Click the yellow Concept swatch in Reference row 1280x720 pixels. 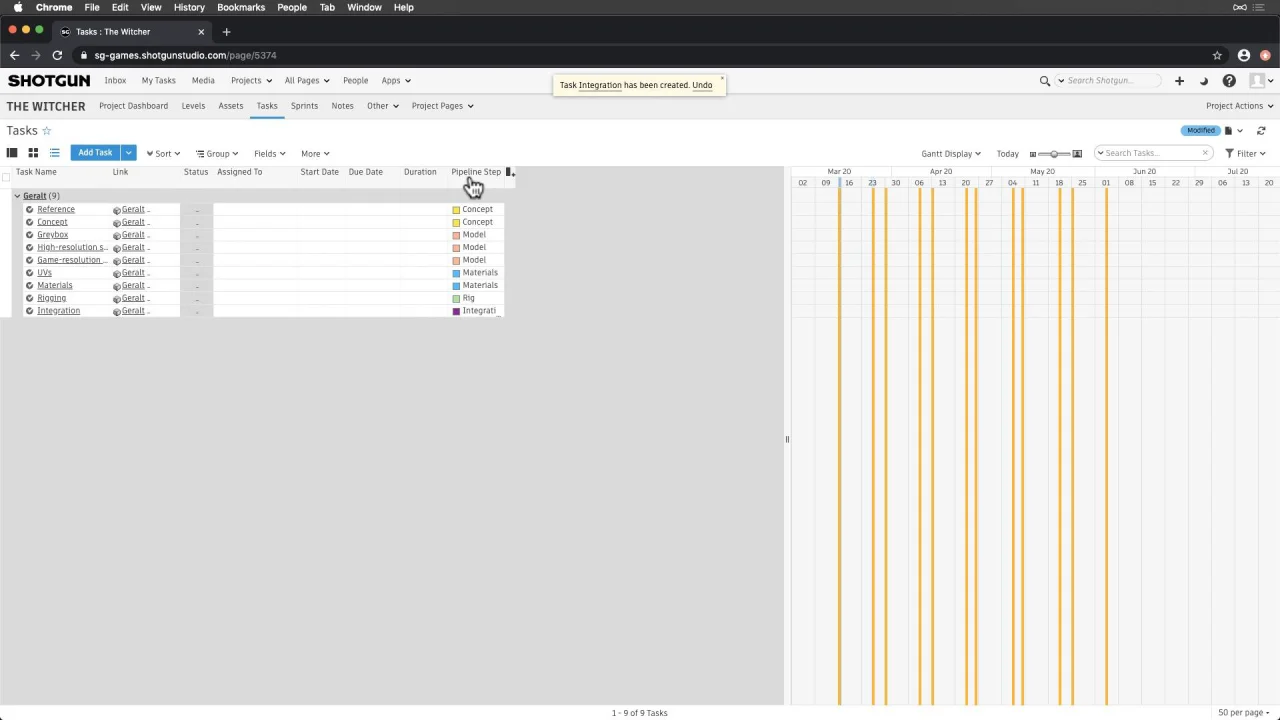pos(456,210)
